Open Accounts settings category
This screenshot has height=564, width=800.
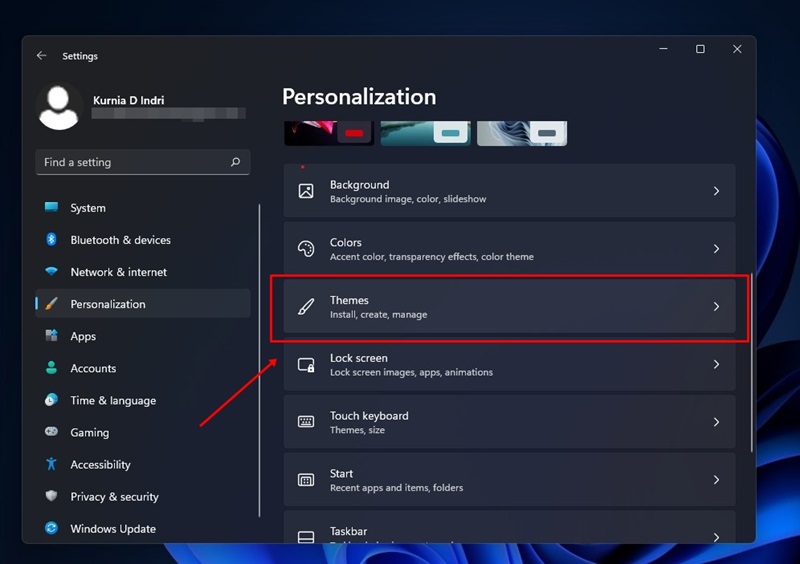pos(143,368)
